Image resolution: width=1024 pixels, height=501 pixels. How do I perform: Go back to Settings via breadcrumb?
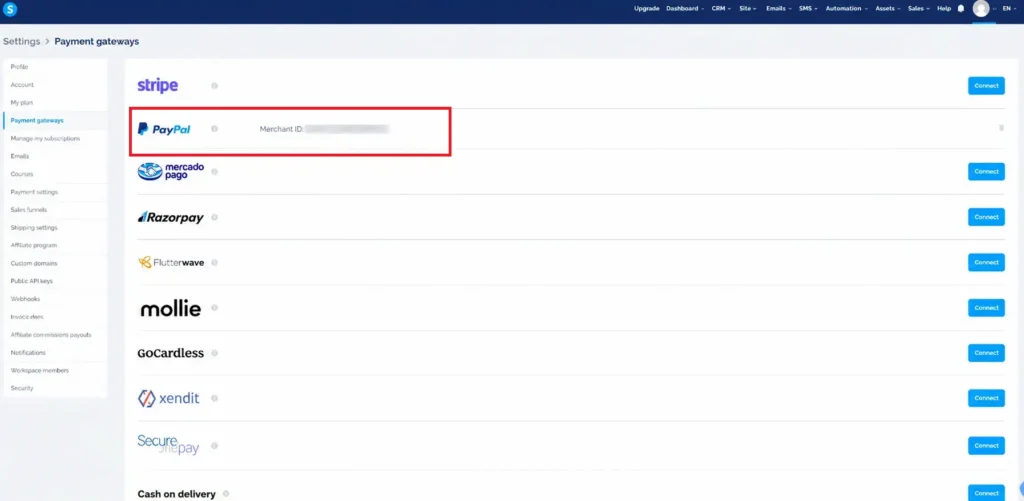pyautogui.click(x=22, y=41)
